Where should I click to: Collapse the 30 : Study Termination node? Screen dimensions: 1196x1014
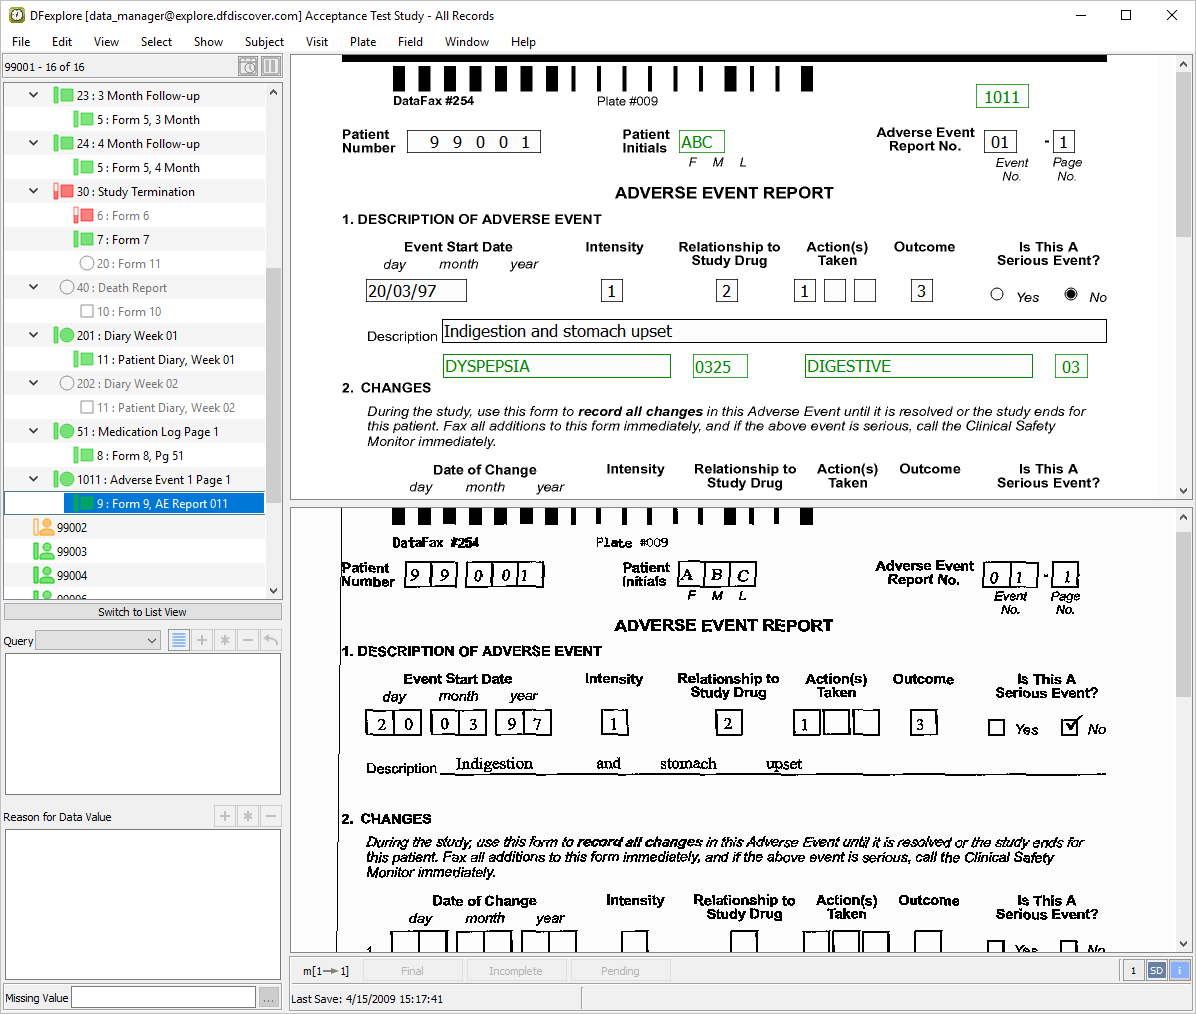(33, 191)
